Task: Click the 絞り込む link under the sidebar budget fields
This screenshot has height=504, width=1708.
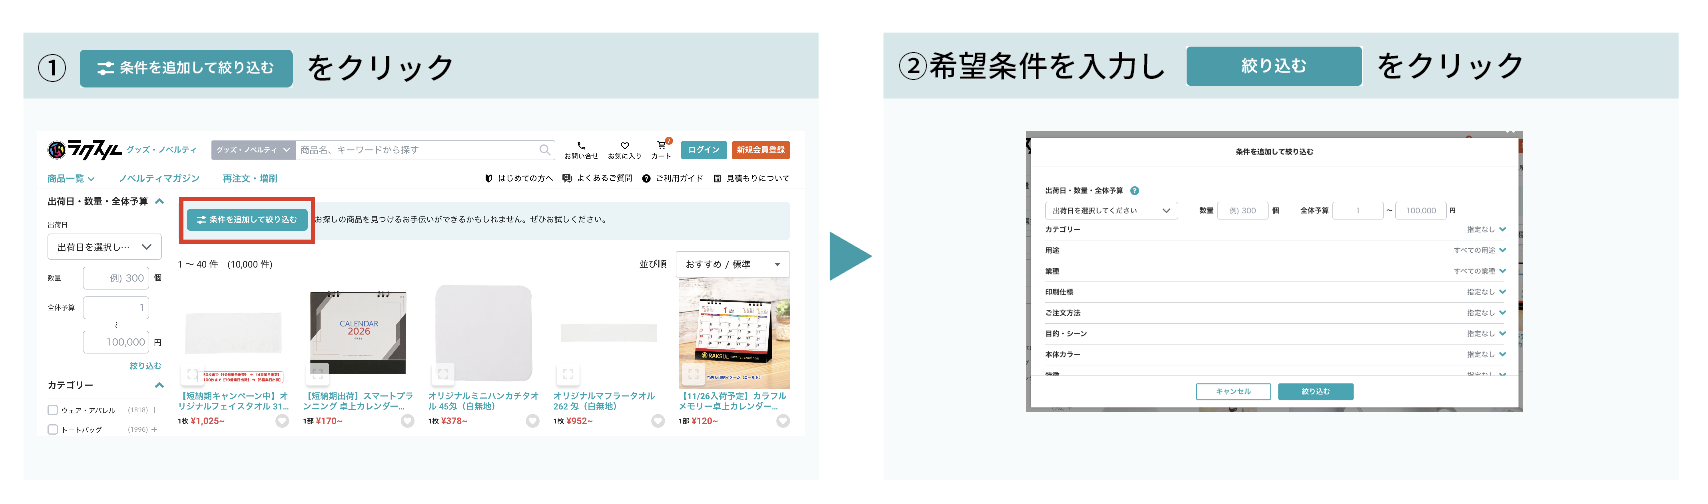Action: click(145, 366)
